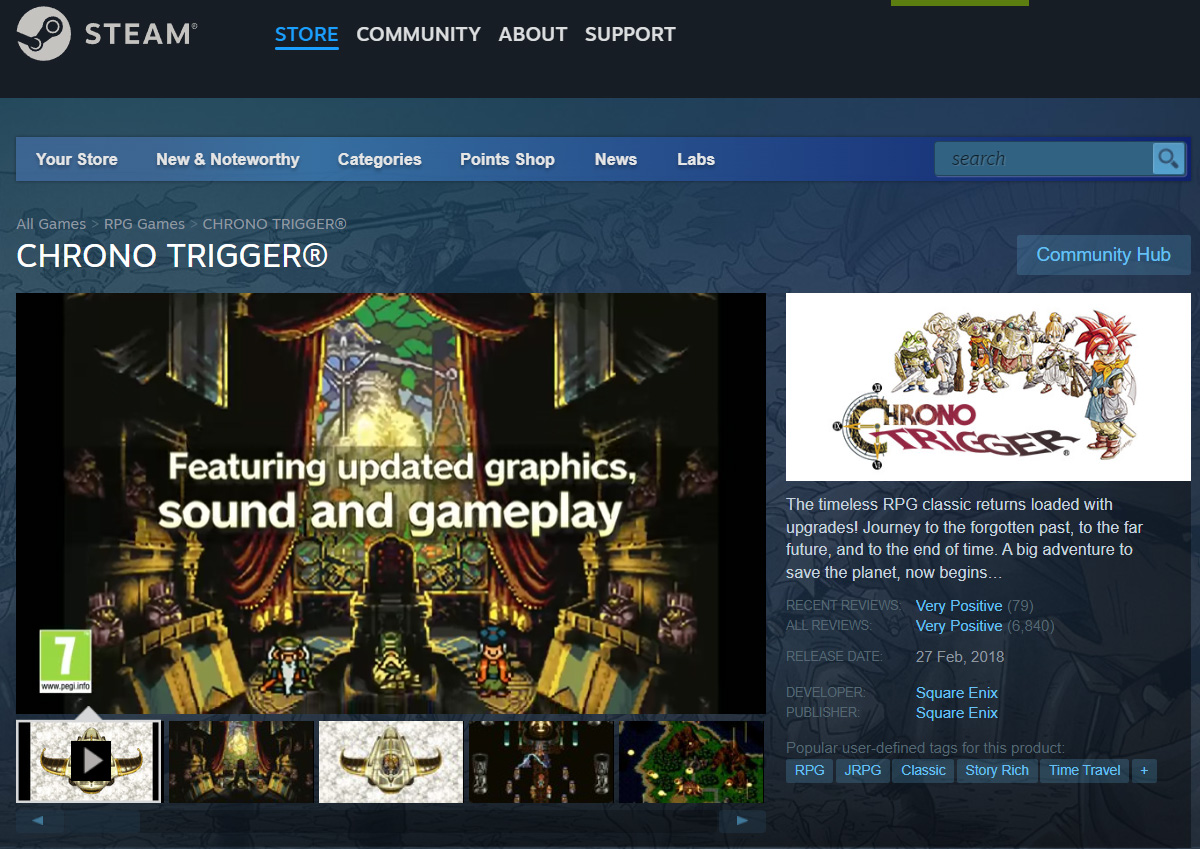
Task: Open the SUPPORT page
Action: point(630,34)
